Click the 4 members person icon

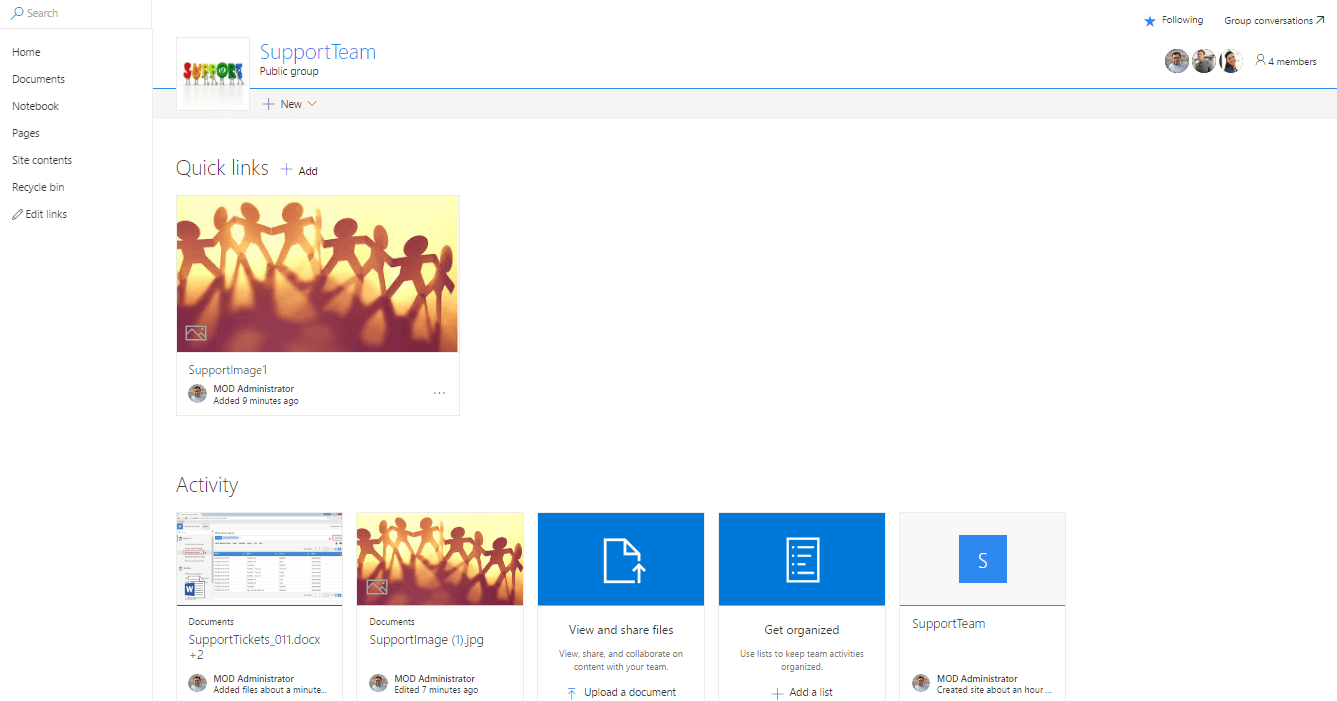1260,61
